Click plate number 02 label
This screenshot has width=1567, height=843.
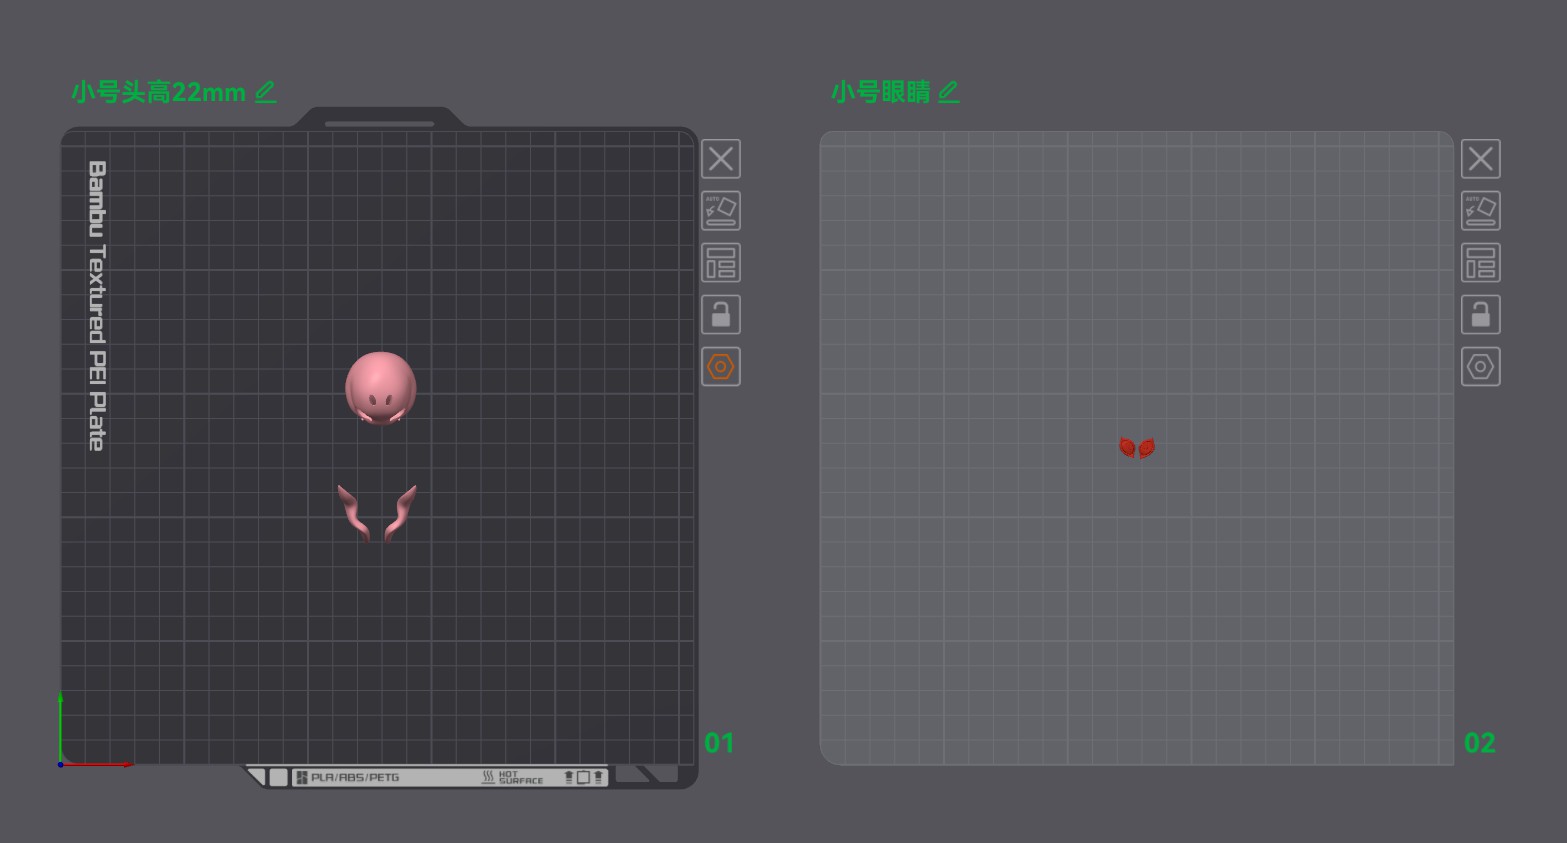pos(1479,743)
